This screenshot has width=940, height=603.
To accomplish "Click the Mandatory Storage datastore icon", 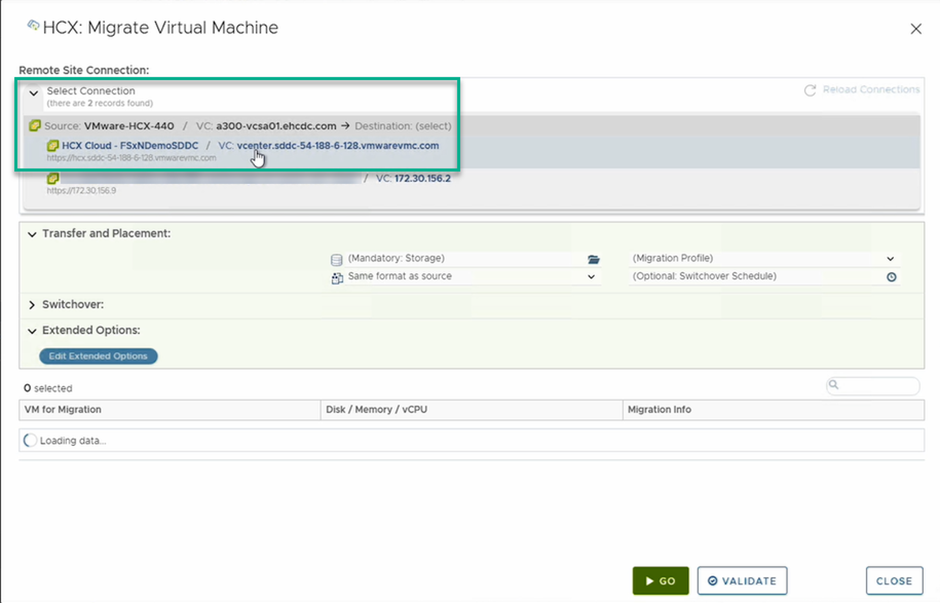I will pos(336,260).
